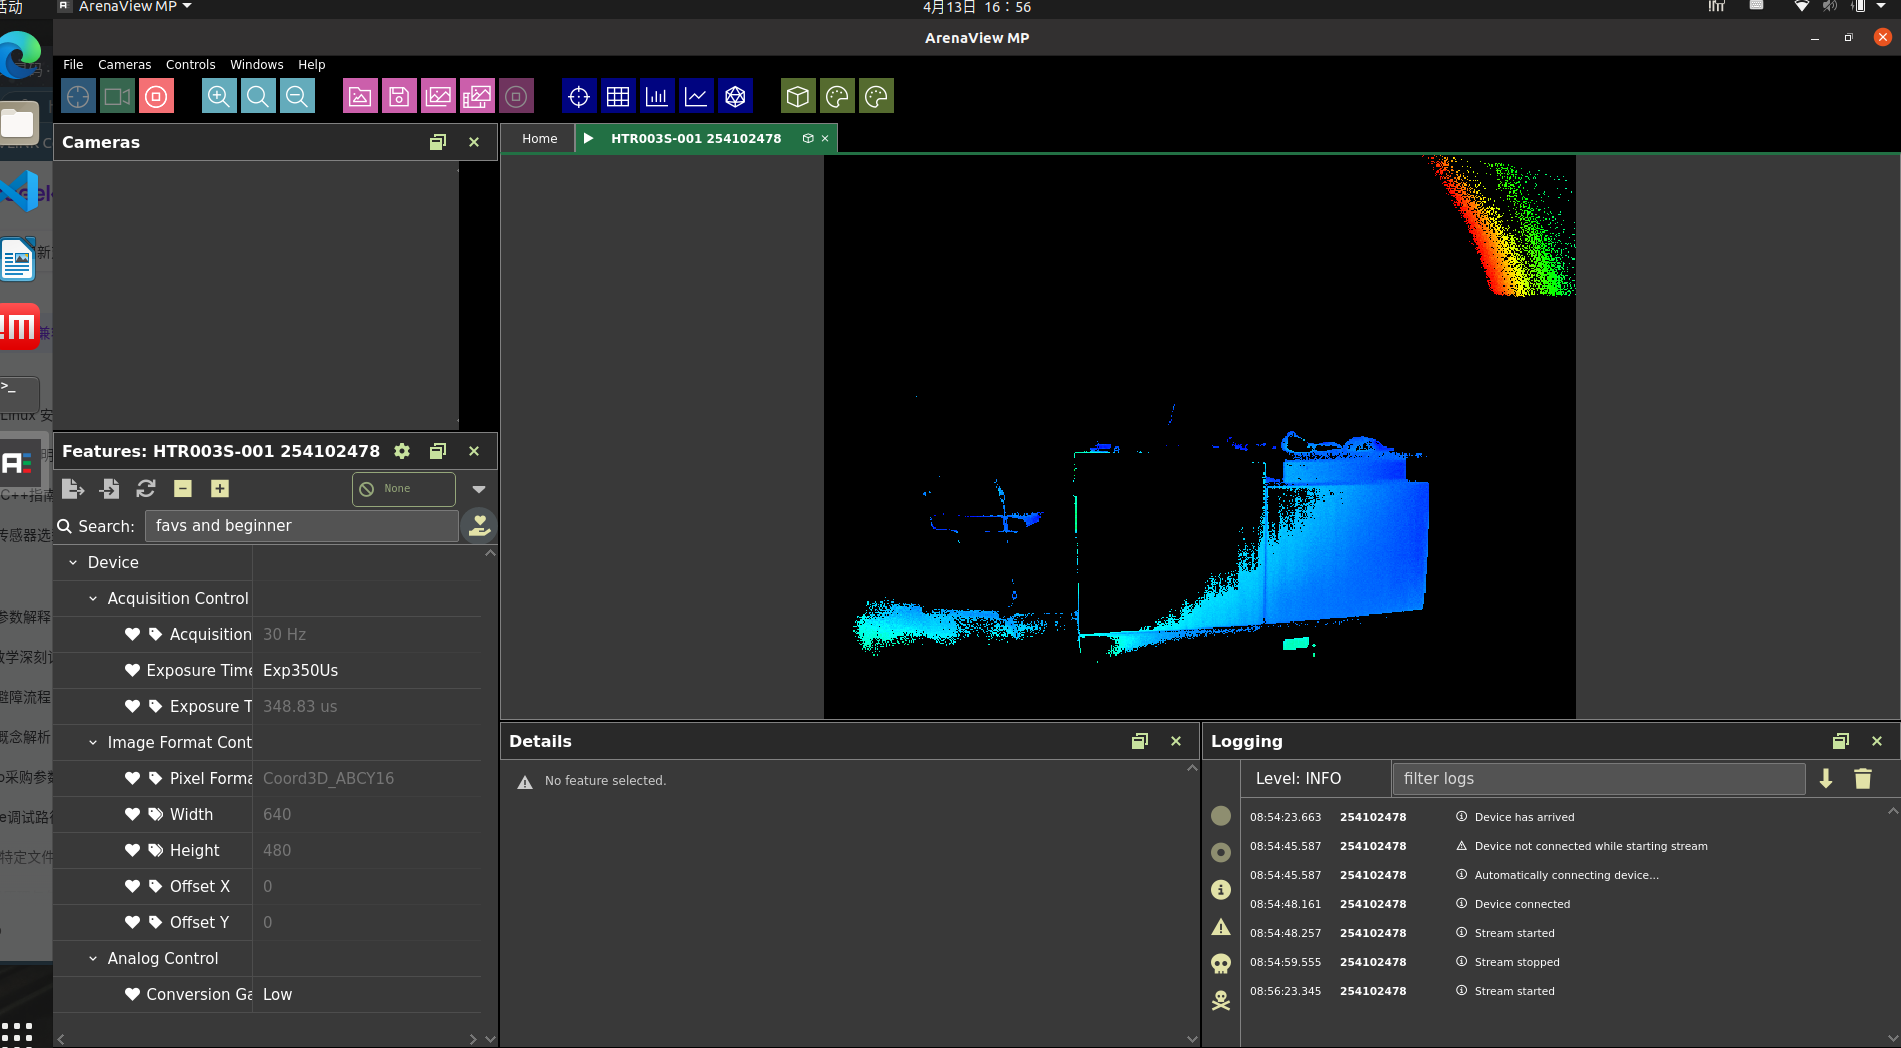This screenshot has height=1048, width=1901.
Task: Open the Windows menu
Action: tap(257, 65)
